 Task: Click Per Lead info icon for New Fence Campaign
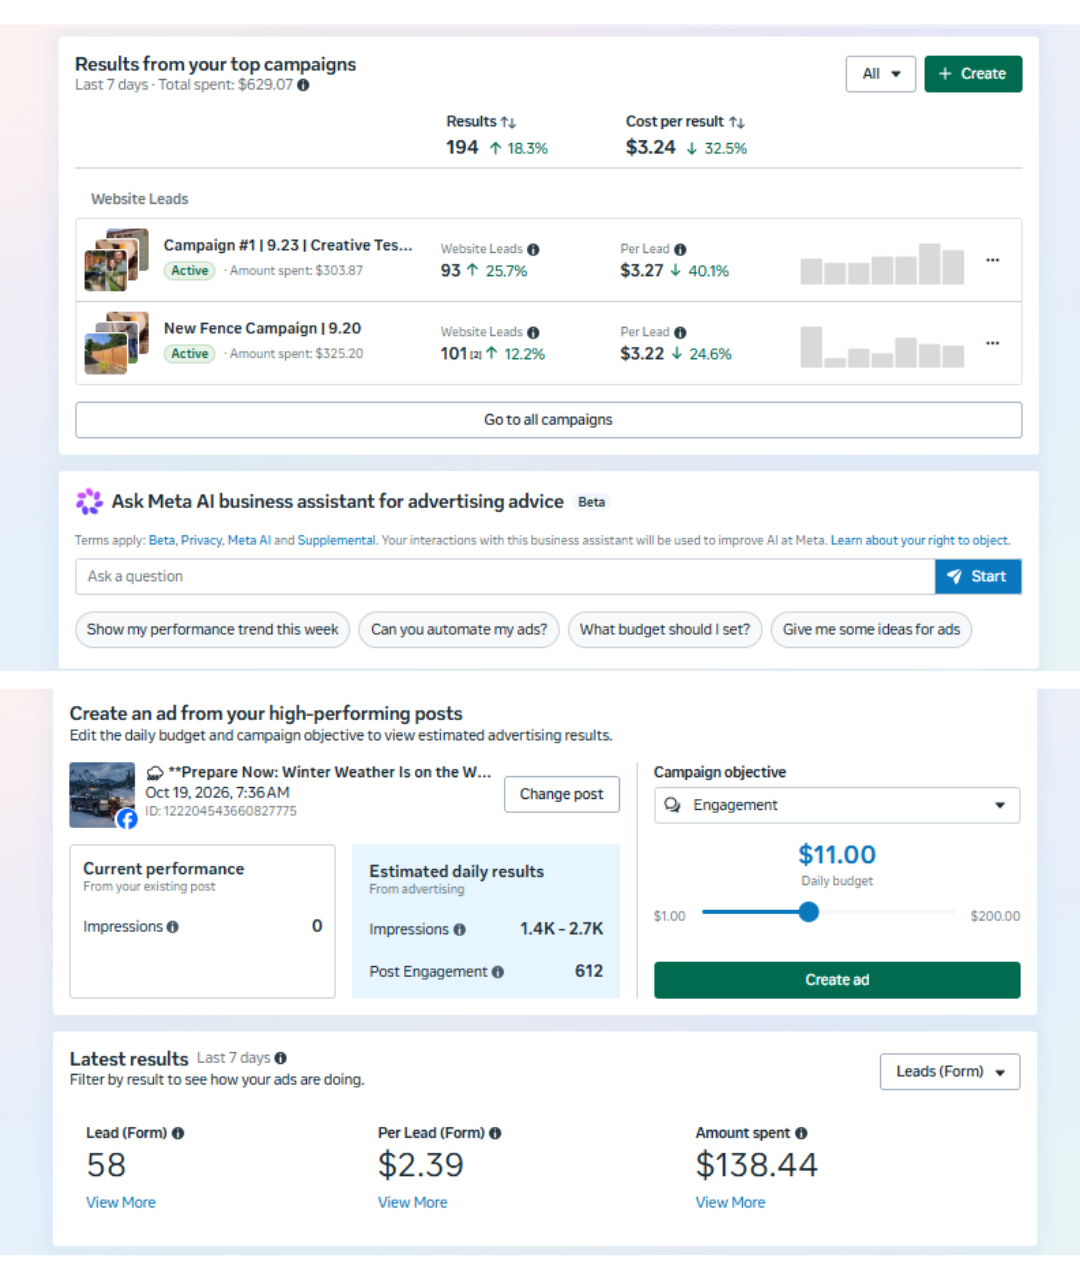click(x=680, y=333)
